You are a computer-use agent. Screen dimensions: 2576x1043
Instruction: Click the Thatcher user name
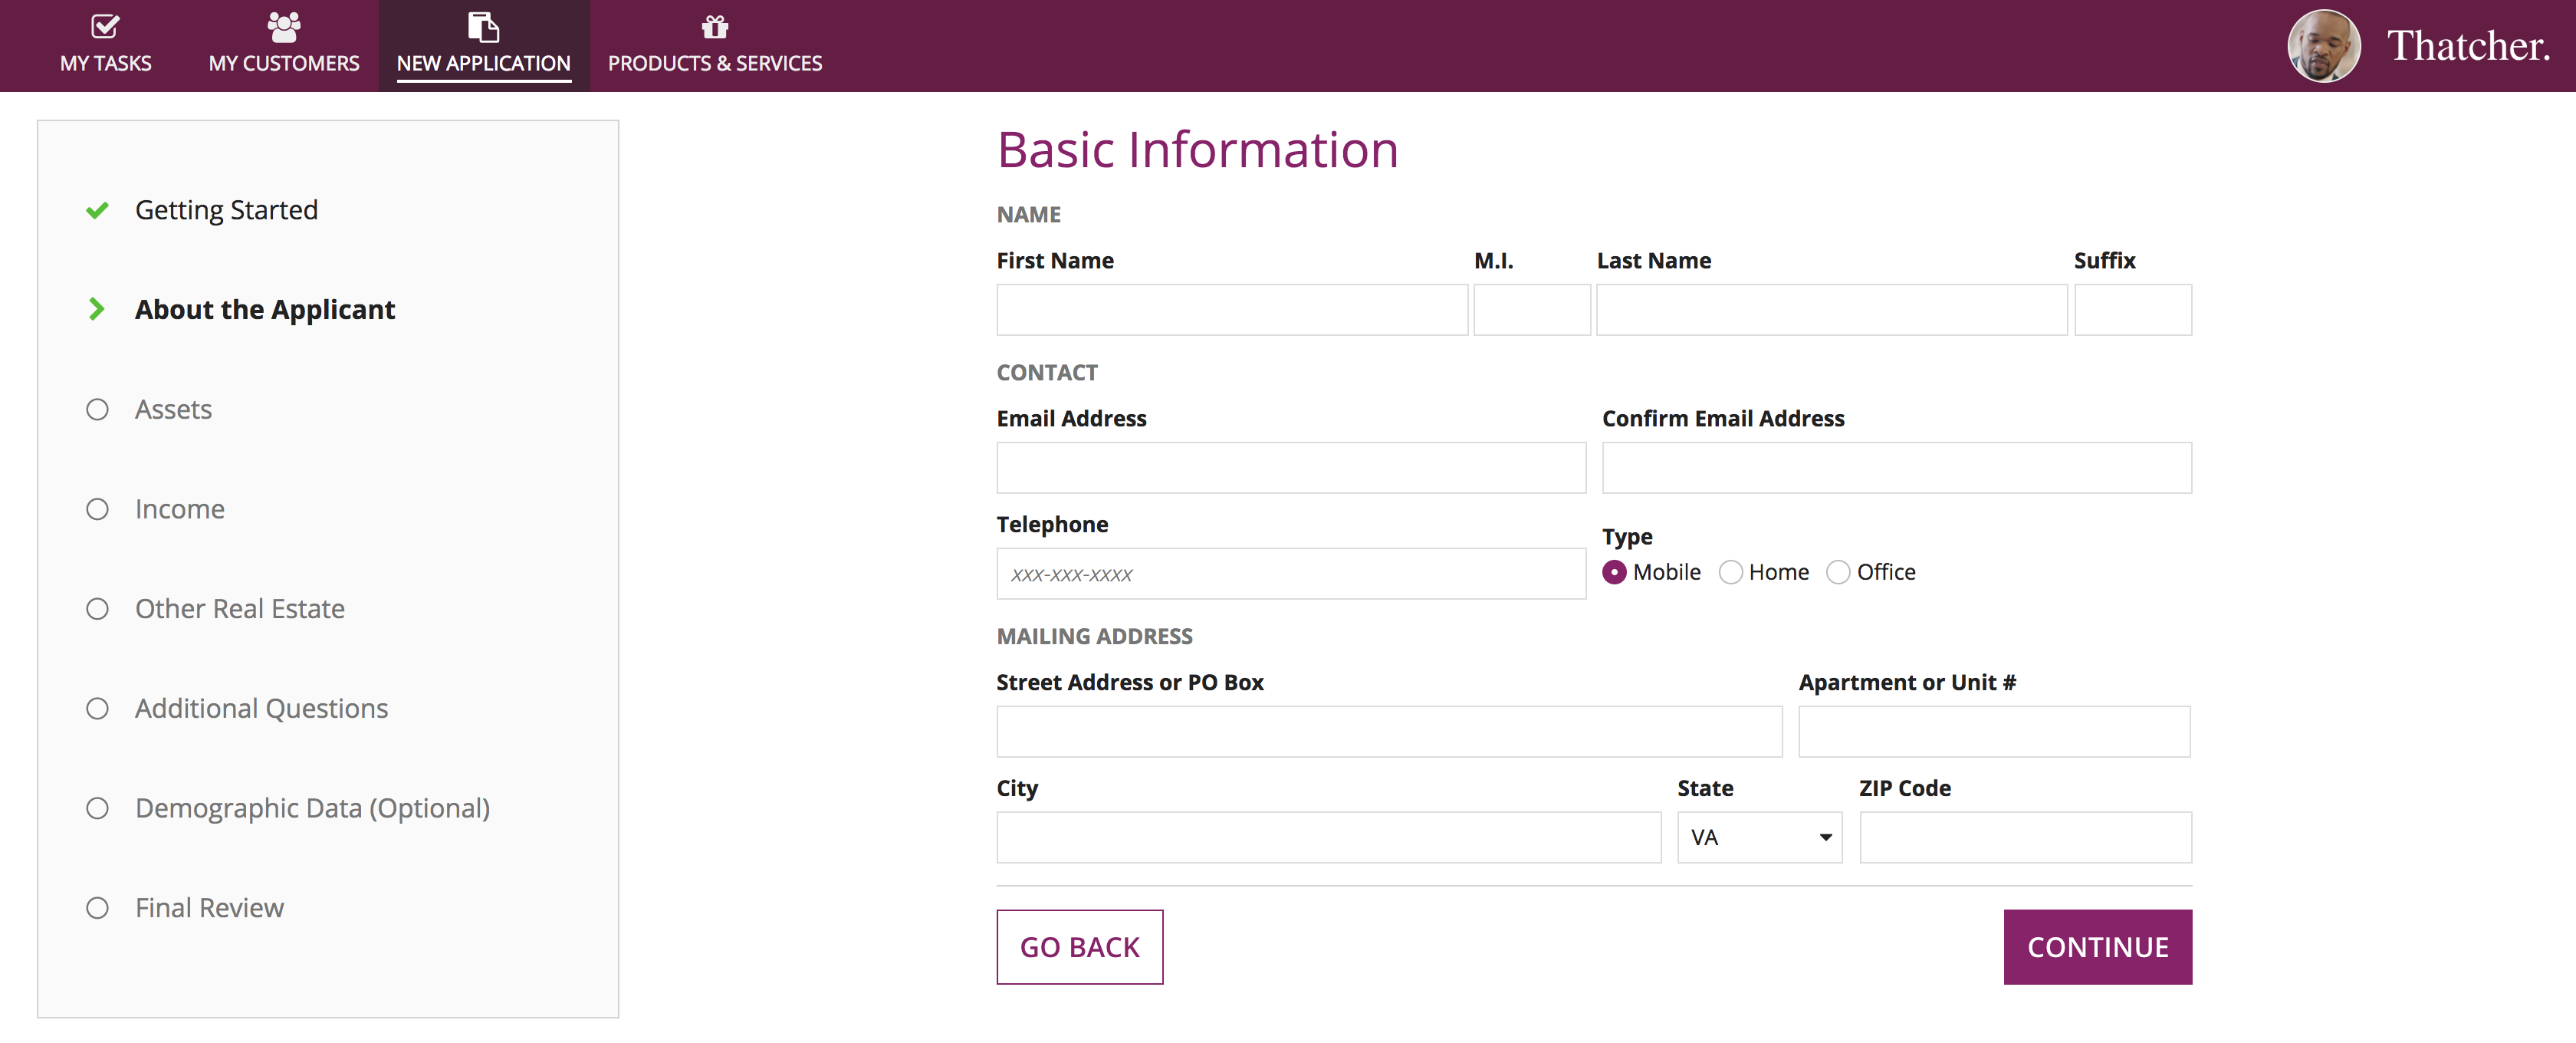[2468, 46]
